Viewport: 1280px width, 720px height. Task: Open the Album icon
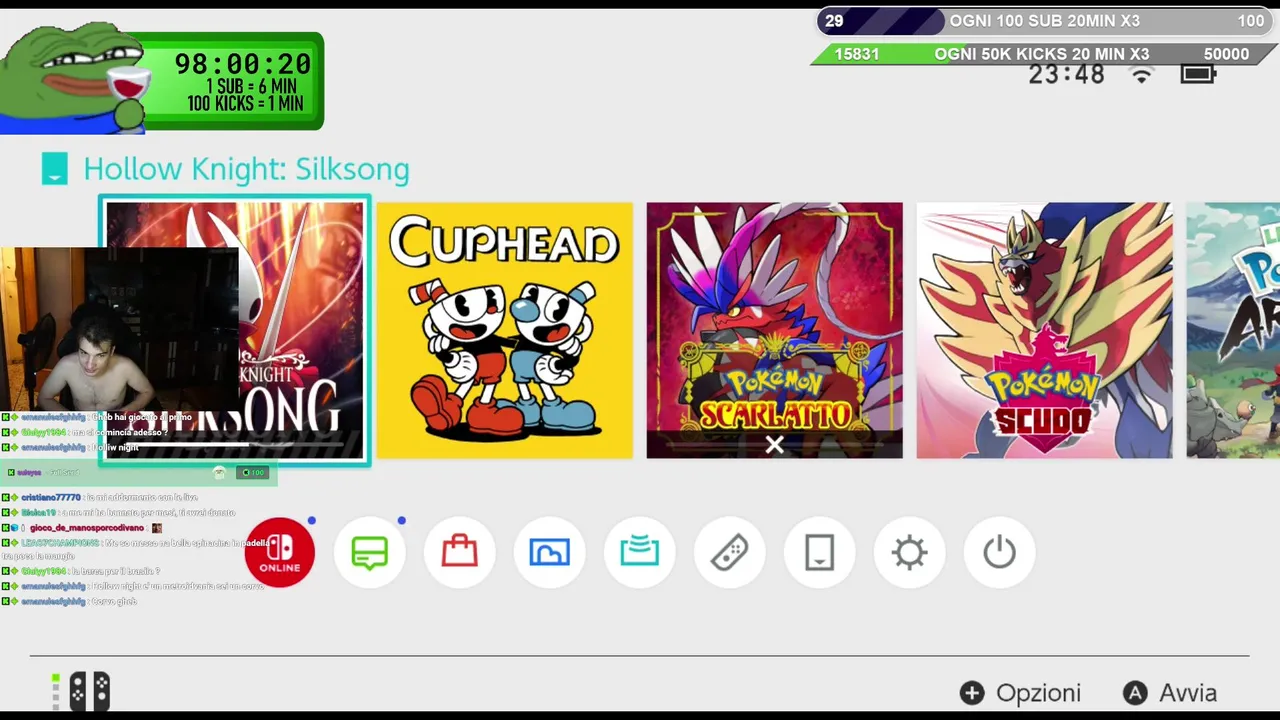coord(550,552)
